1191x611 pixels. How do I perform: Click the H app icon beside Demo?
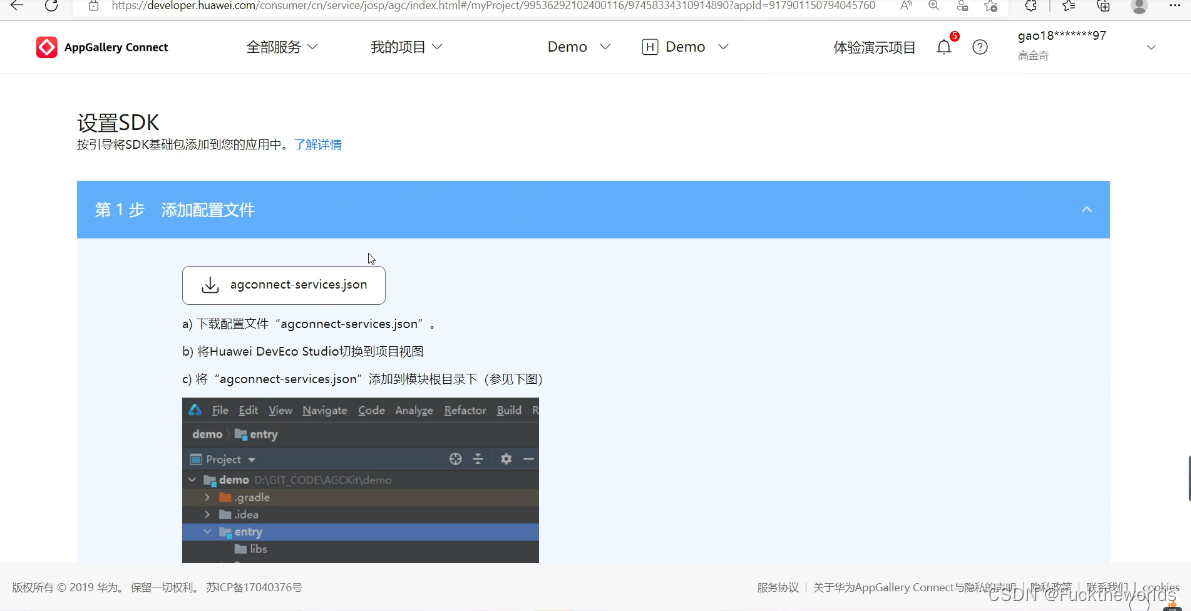[x=649, y=47]
